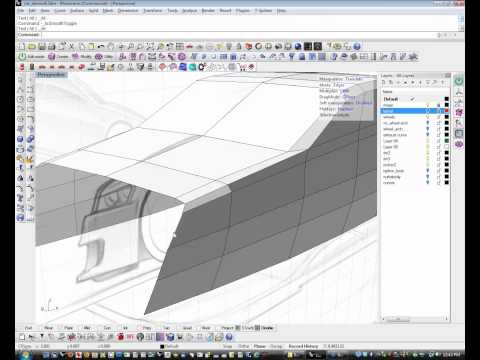
Task: Click the red color swatch of highlighted layer
Action: pyautogui.click(x=447, y=111)
